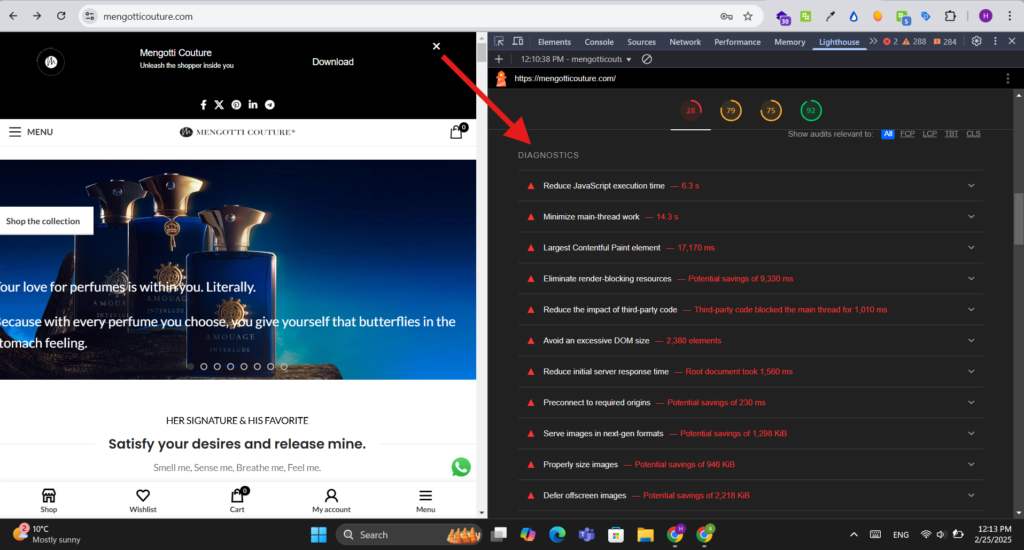Open the Cart icon in bottom navigation
Screen dimensions: 1024x550
(x=237, y=500)
